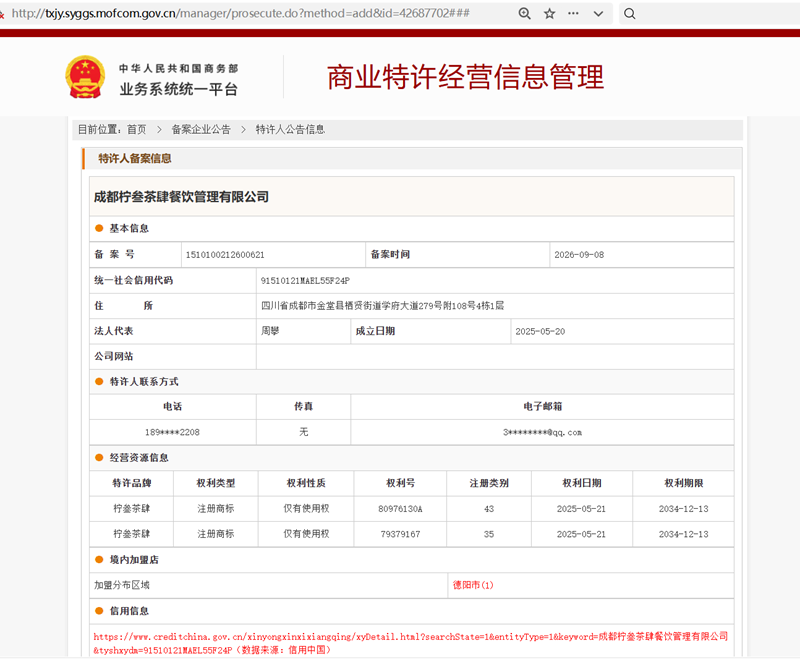Click the 业务系统统一平台 header text
Image resolution: width=800 pixels, height=659 pixels.
(179, 89)
